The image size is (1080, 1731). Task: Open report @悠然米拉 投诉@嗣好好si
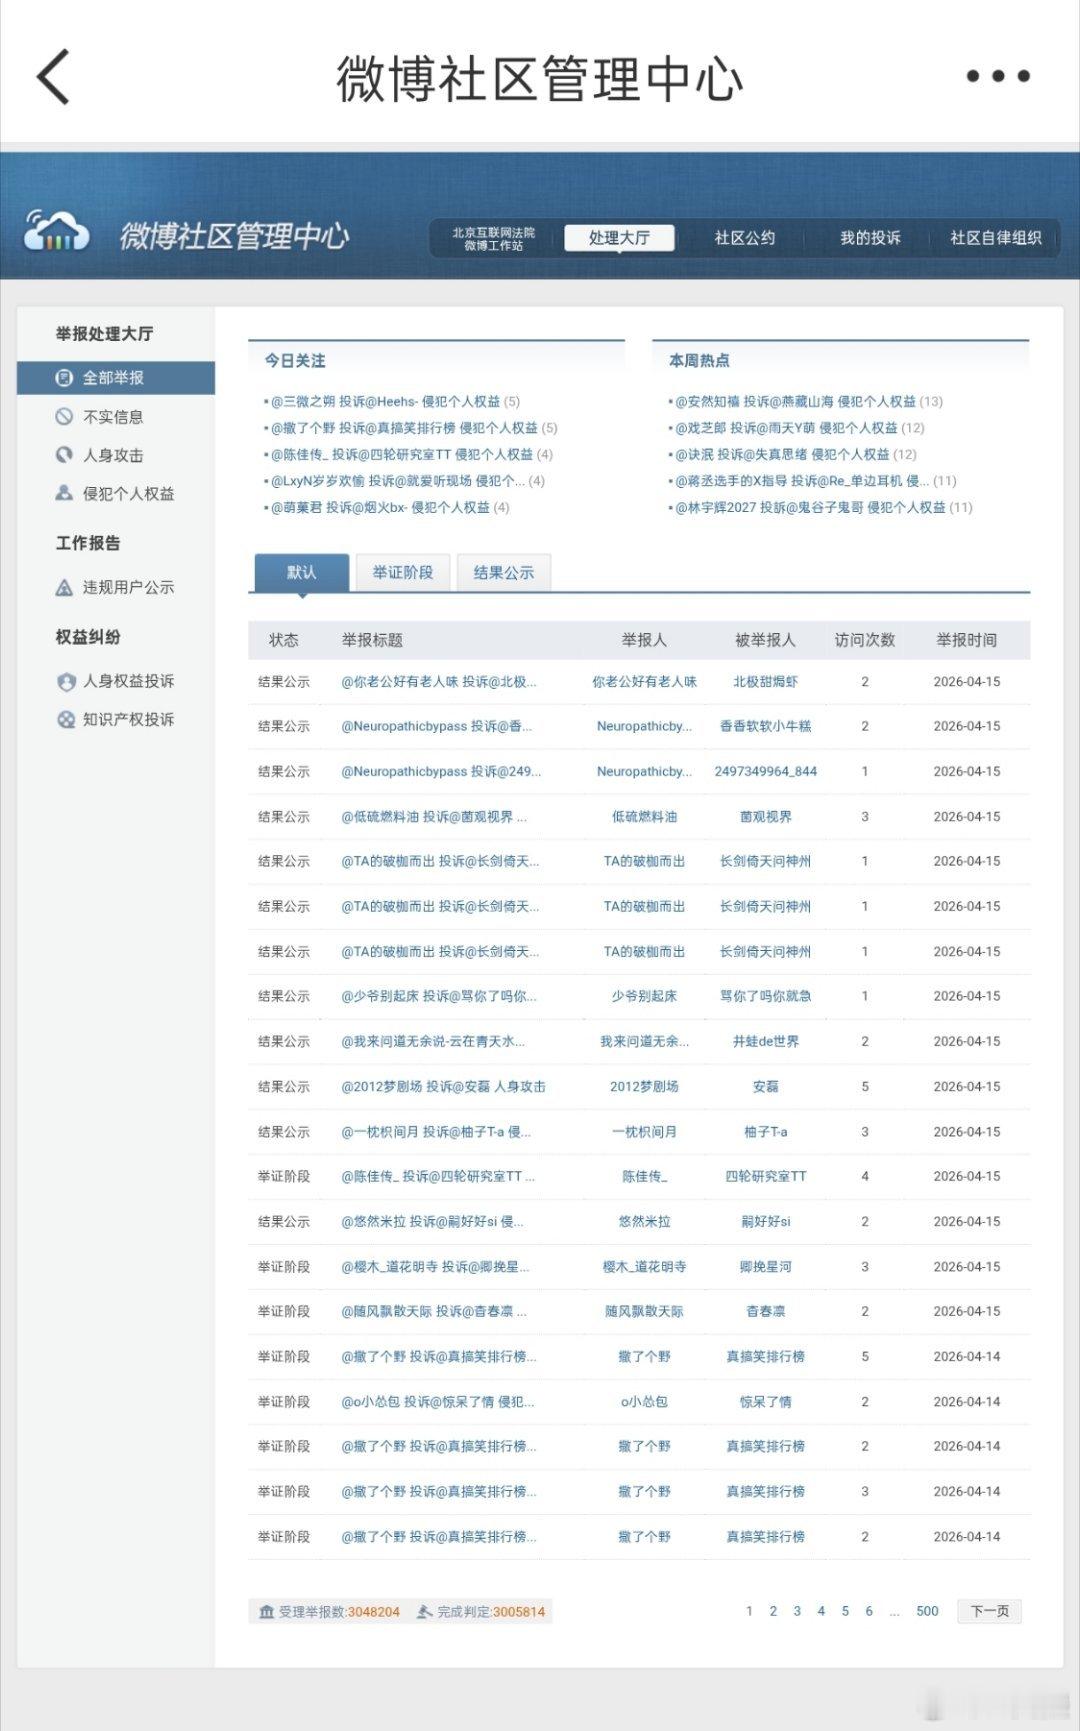coord(432,1222)
